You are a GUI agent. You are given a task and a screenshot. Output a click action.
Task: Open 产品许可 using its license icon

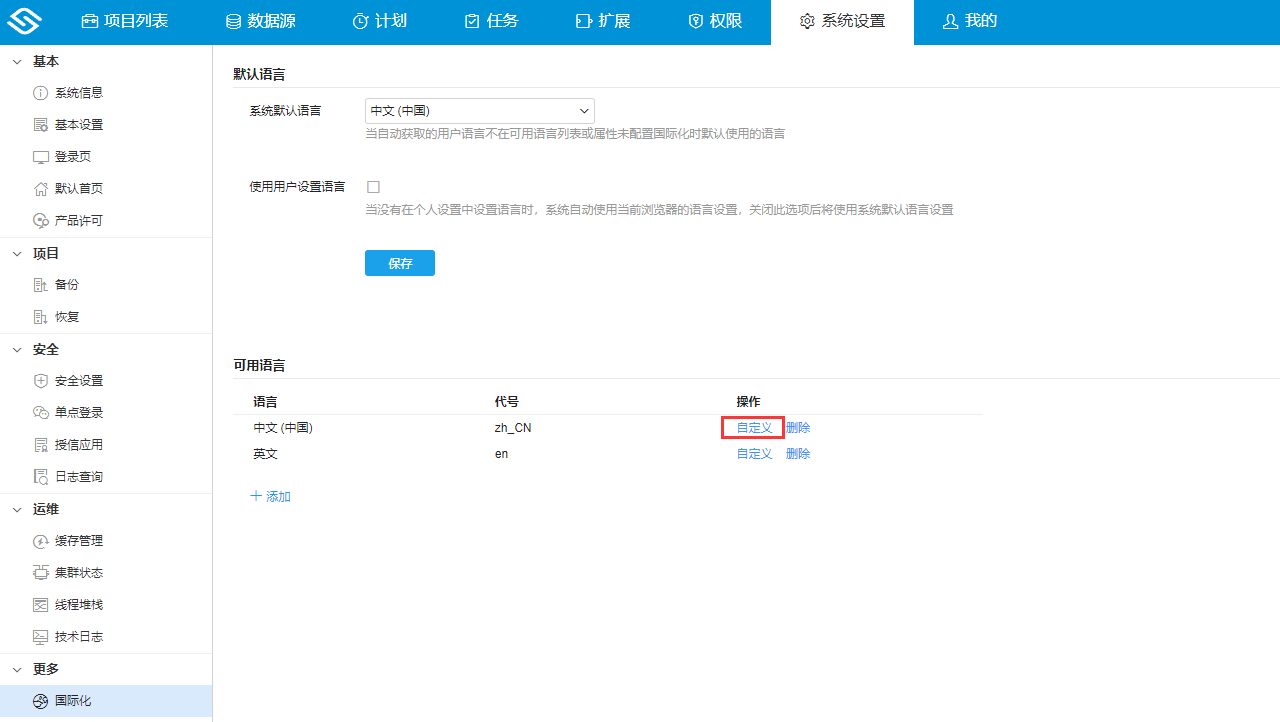click(x=39, y=220)
